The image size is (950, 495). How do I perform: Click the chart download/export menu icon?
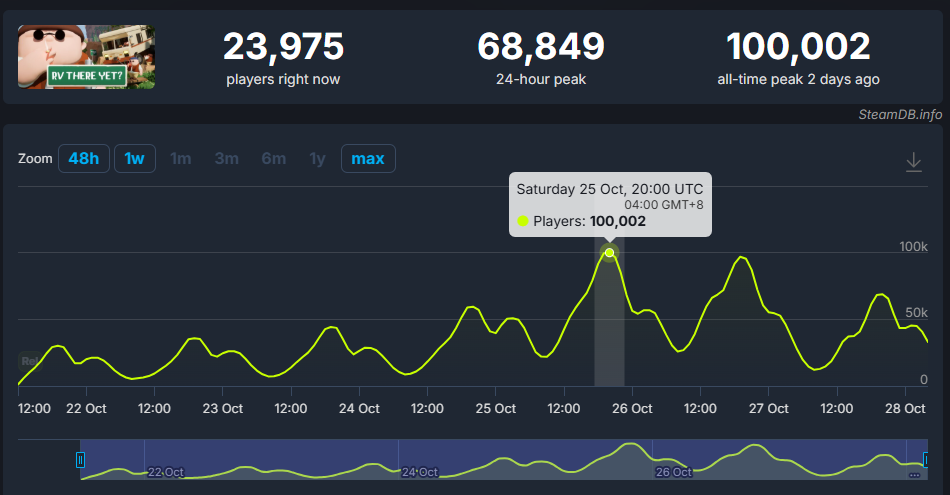click(913, 162)
